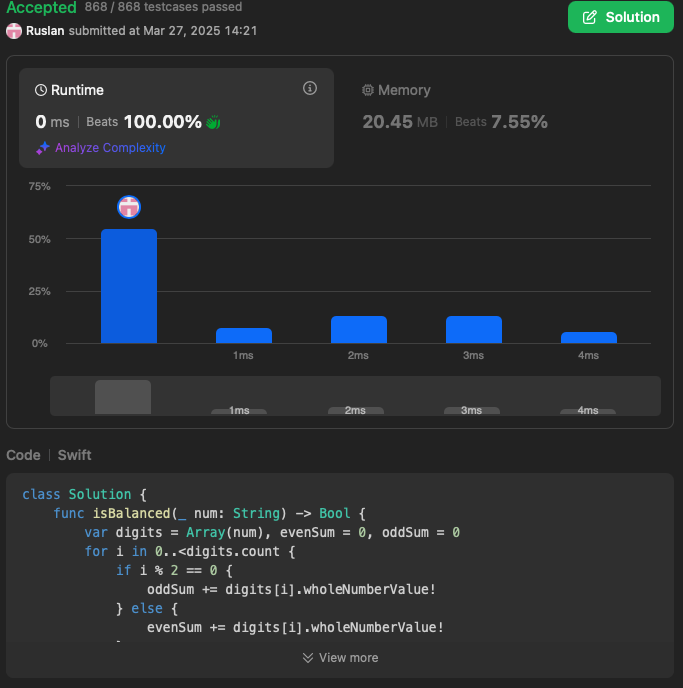Click the double chevron beside View more

[x=308, y=658]
